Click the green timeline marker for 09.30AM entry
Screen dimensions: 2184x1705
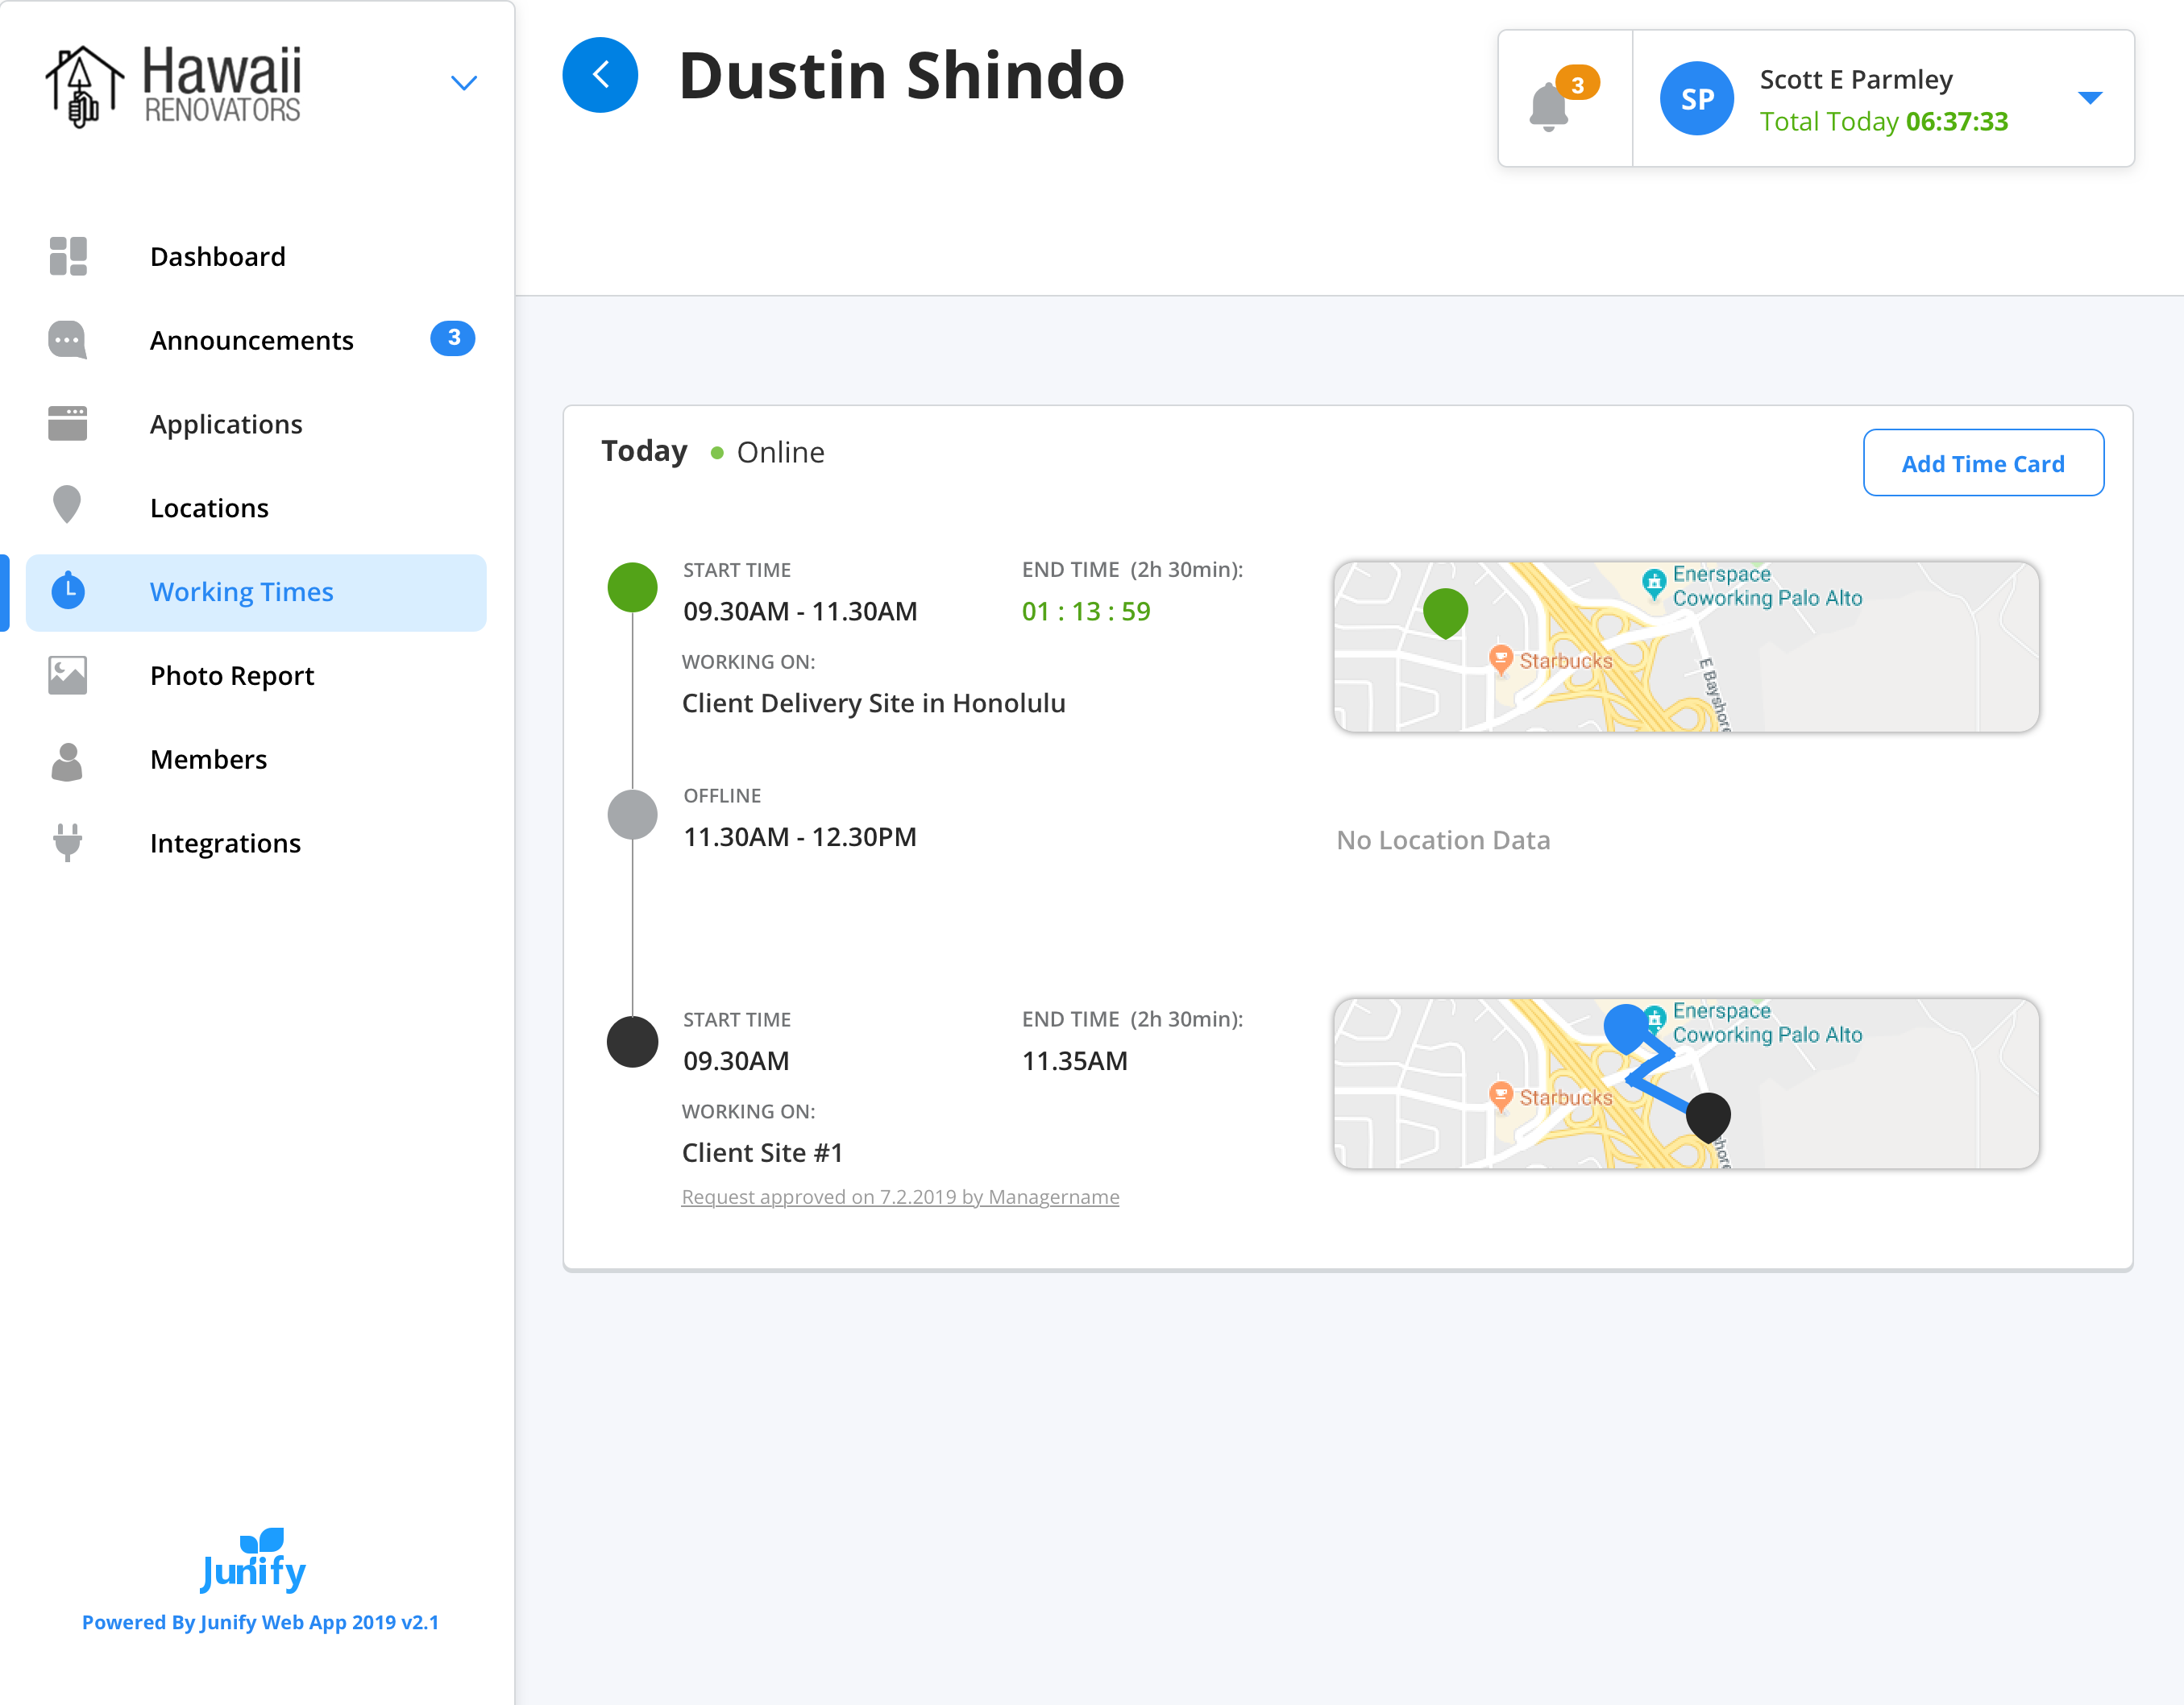click(633, 588)
